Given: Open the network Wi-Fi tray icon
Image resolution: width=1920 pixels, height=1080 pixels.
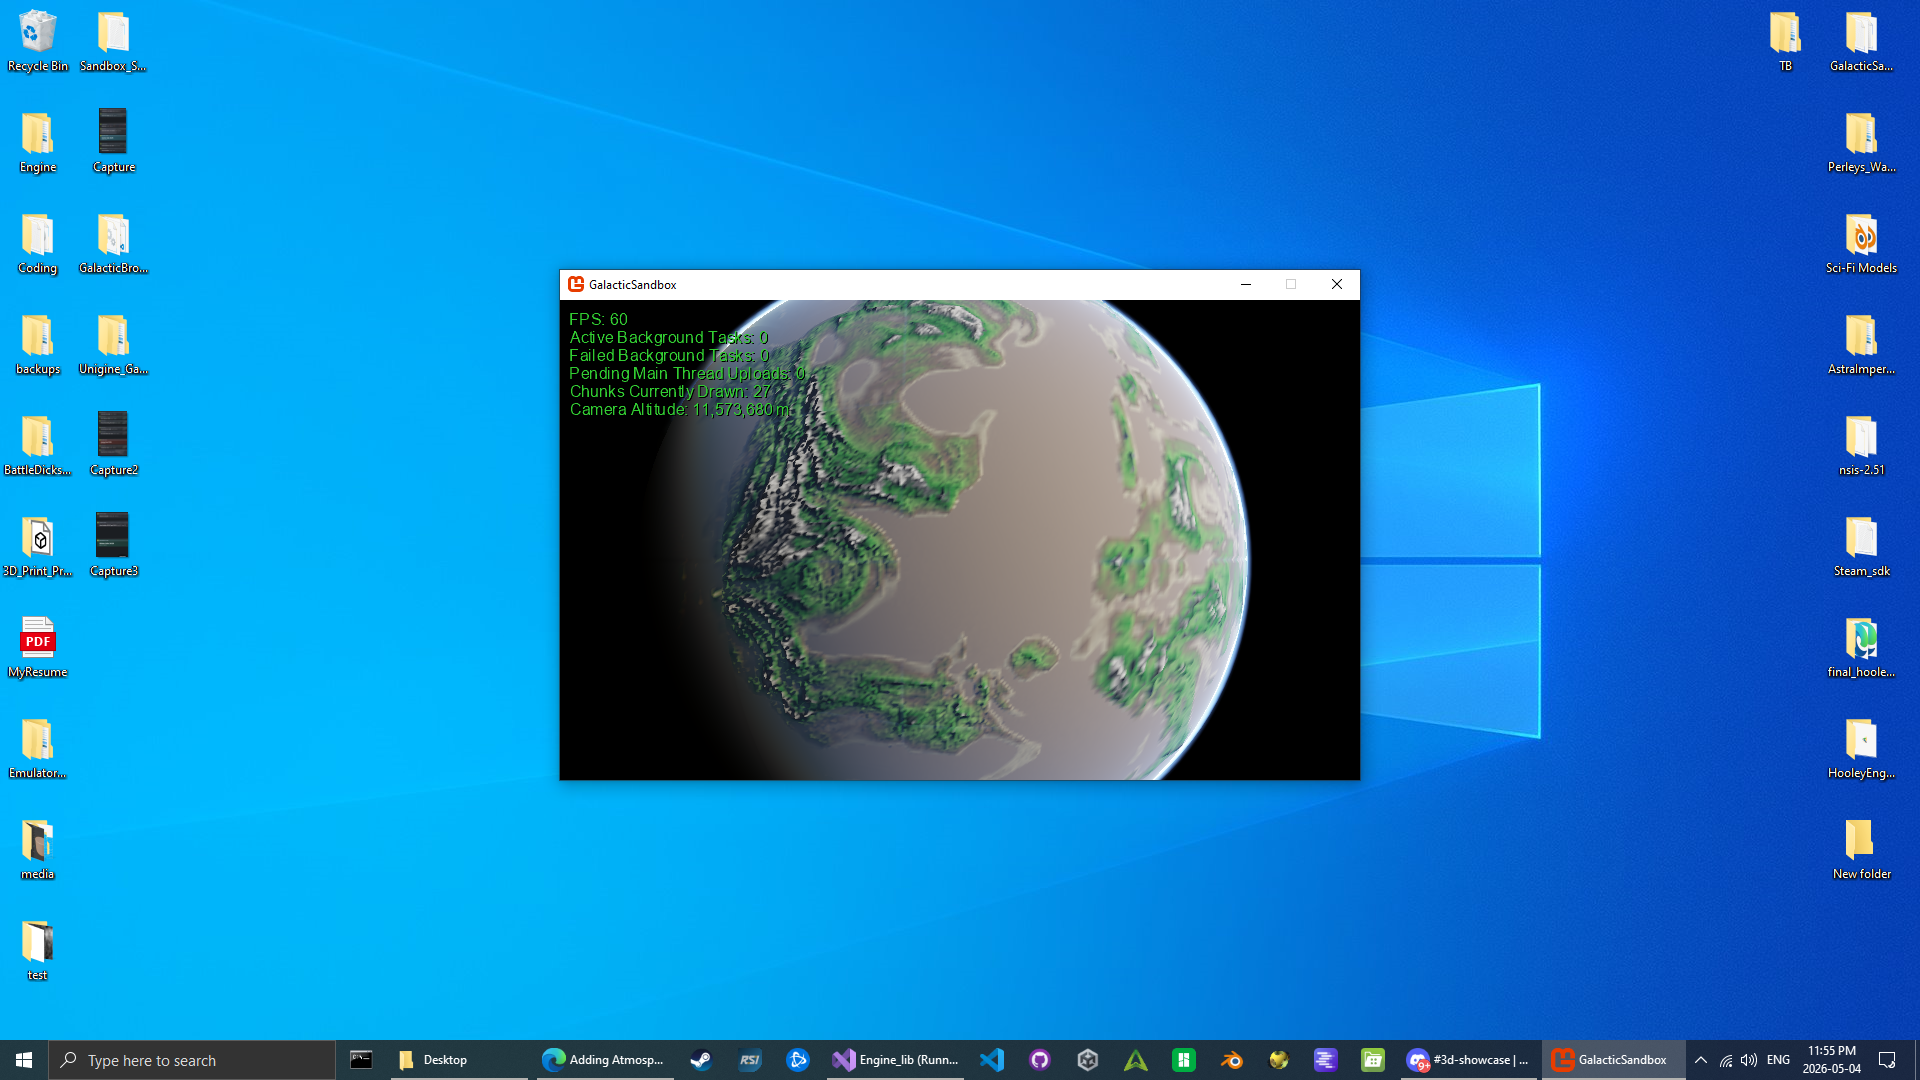Looking at the screenshot, I should (x=1726, y=1060).
